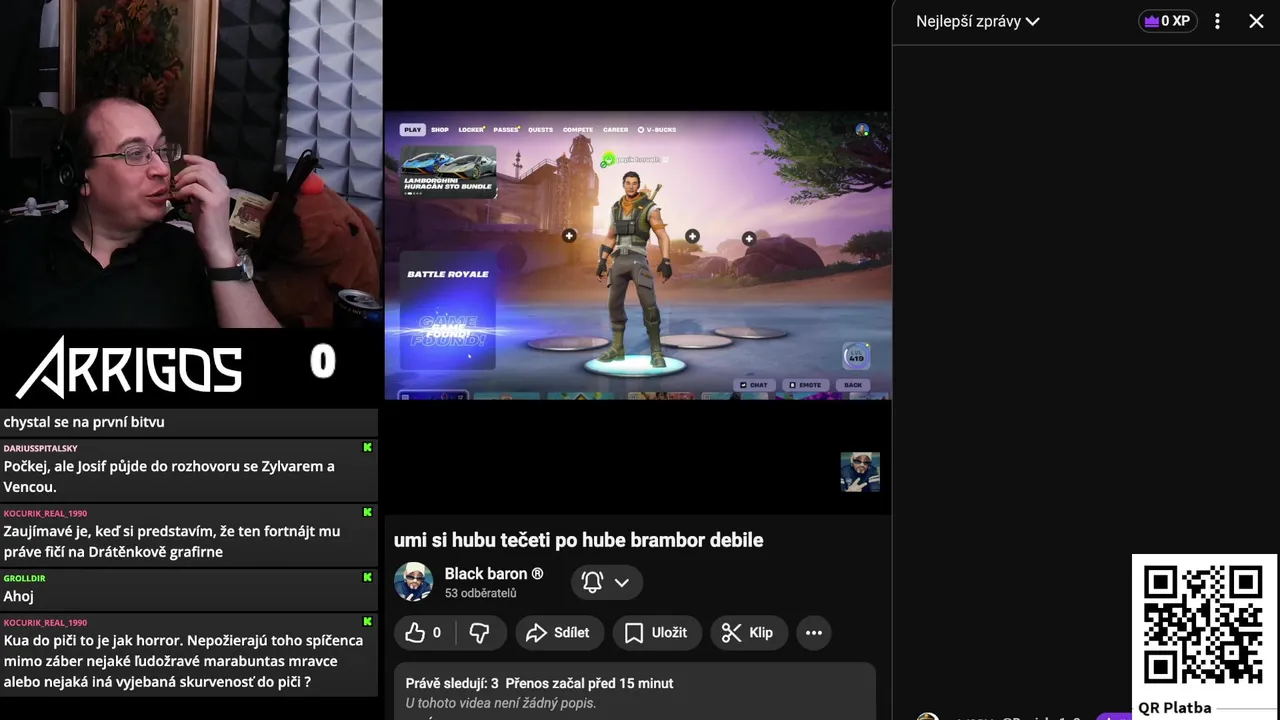
Task: Create a clip with Klip button
Action: pos(748,632)
